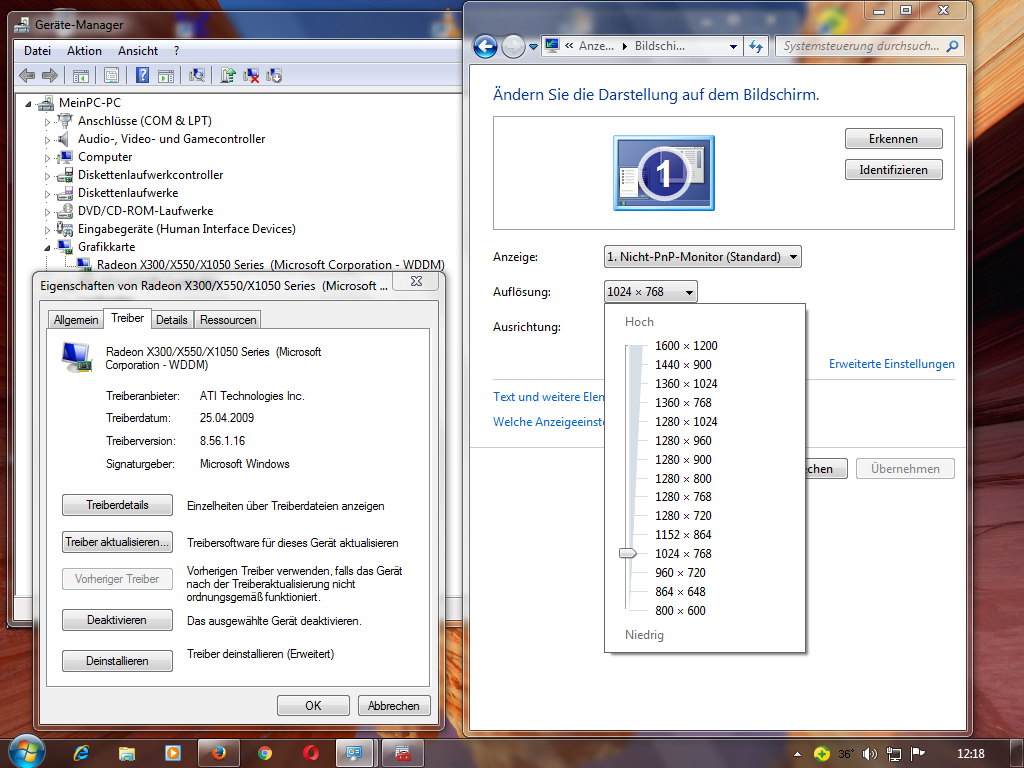Open the Properties toolbar icon in Geräte-Manager
The height and width of the screenshot is (768, 1024).
[x=112, y=76]
